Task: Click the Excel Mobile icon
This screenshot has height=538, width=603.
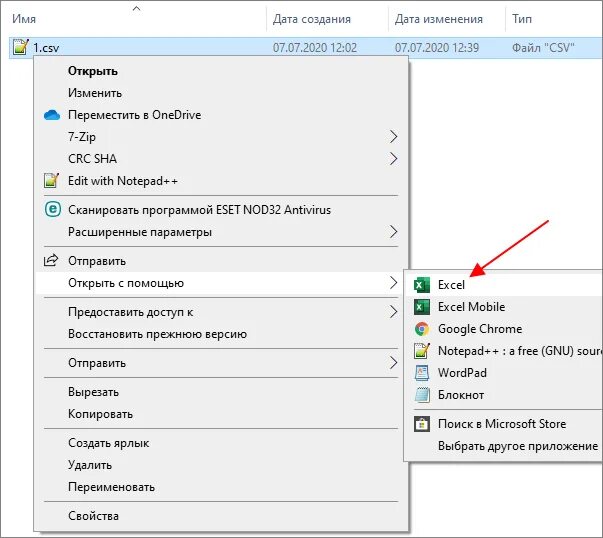Action: pos(421,307)
